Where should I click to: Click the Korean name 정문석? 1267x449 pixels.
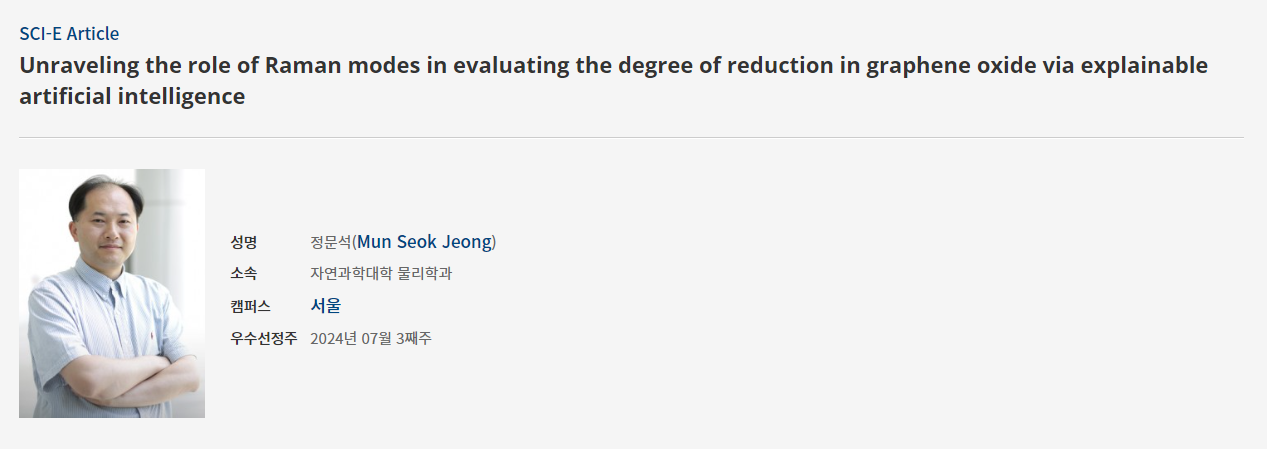point(330,242)
